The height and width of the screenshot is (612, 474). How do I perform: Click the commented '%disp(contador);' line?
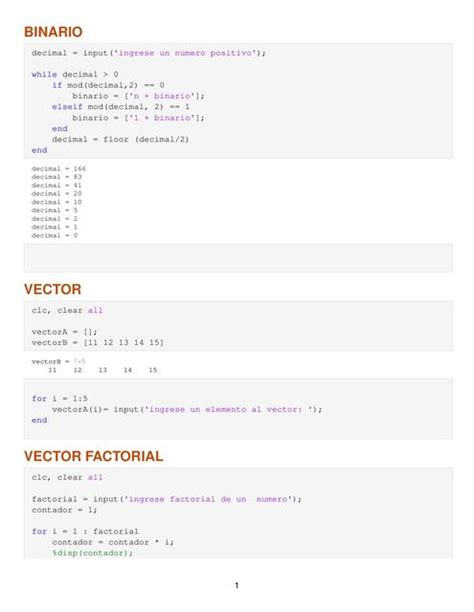tap(93, 553)
